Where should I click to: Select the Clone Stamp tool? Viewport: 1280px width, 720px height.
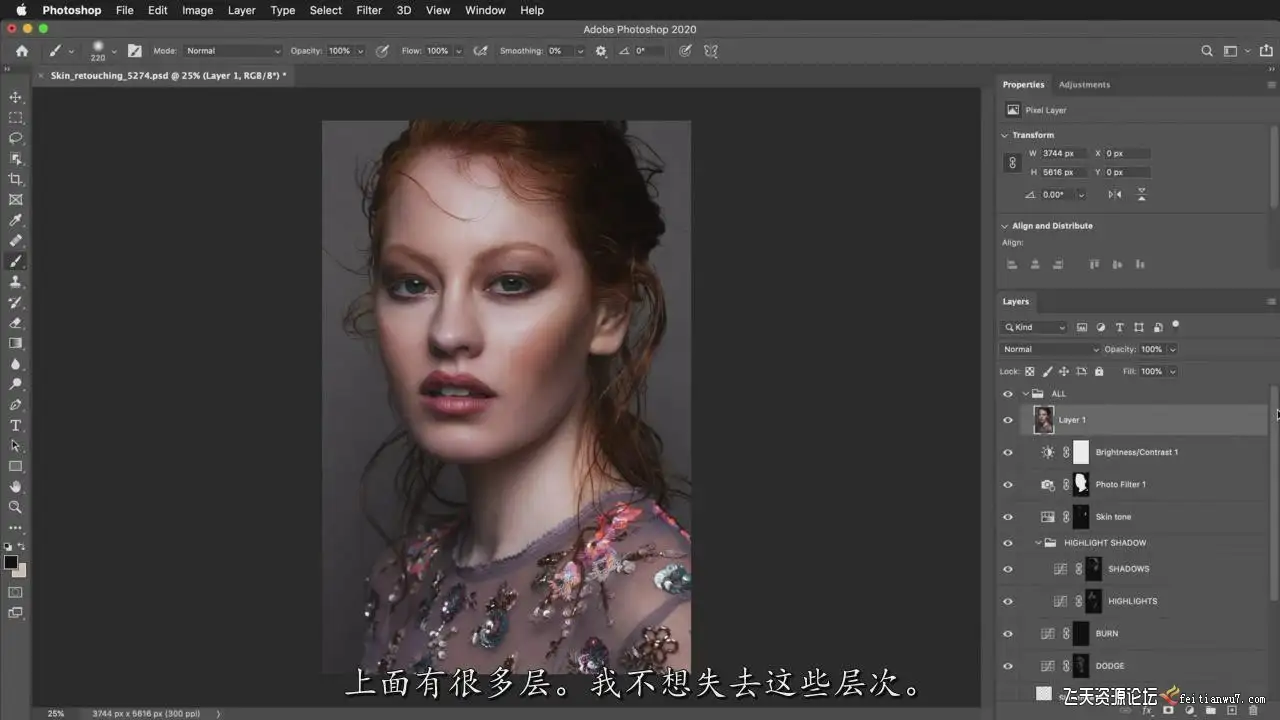click(15, 282)
